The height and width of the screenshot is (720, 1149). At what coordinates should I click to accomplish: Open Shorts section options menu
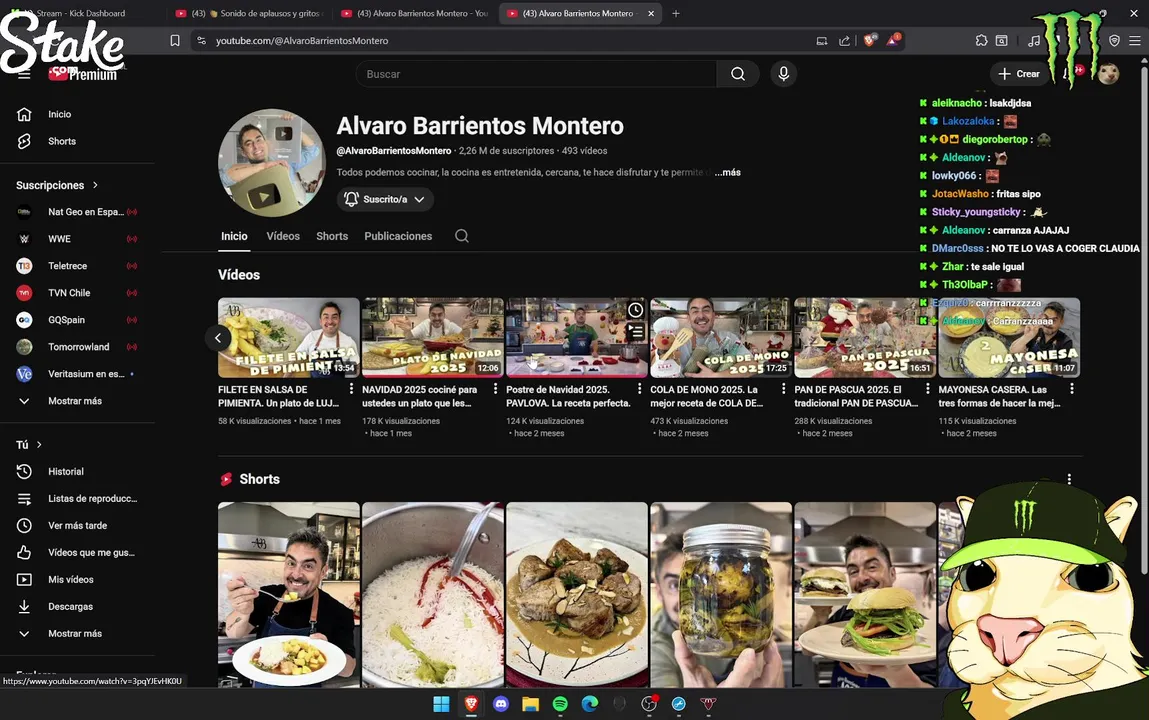click(1069, 479)
